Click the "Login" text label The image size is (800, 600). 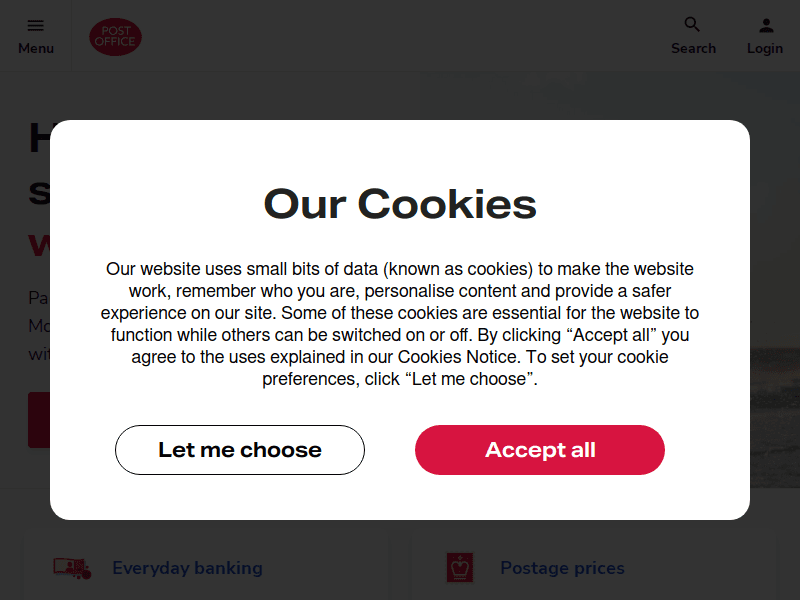(x=765, y=48)
